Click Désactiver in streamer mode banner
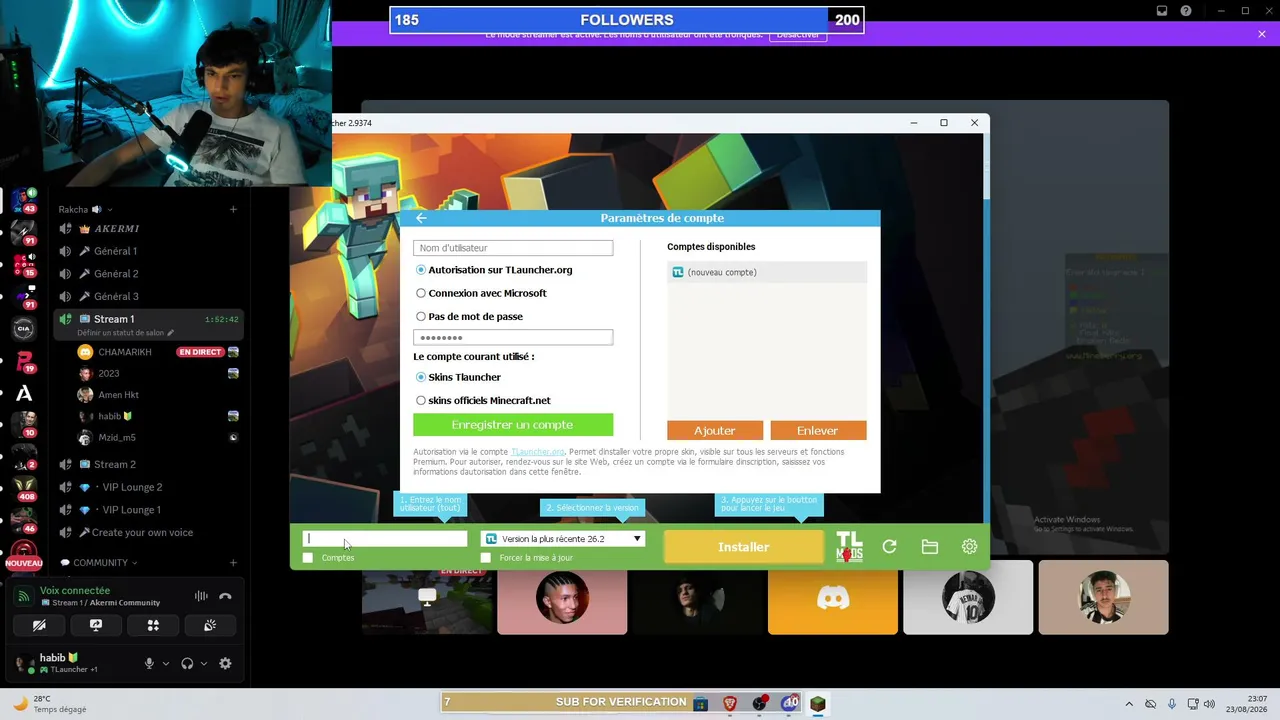 pyautogui.click(x=798, y=35)
